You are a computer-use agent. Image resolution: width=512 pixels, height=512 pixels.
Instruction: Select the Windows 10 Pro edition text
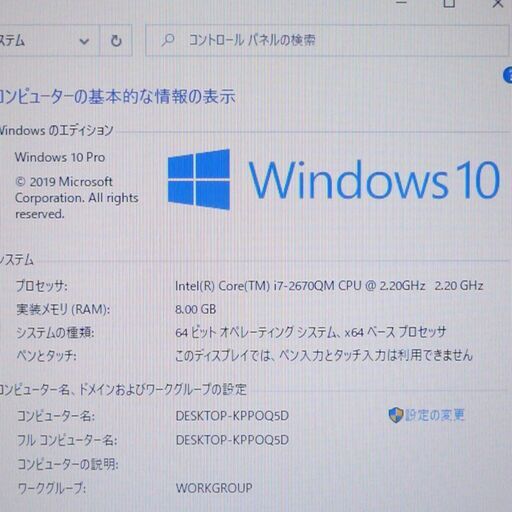(60, 157)
